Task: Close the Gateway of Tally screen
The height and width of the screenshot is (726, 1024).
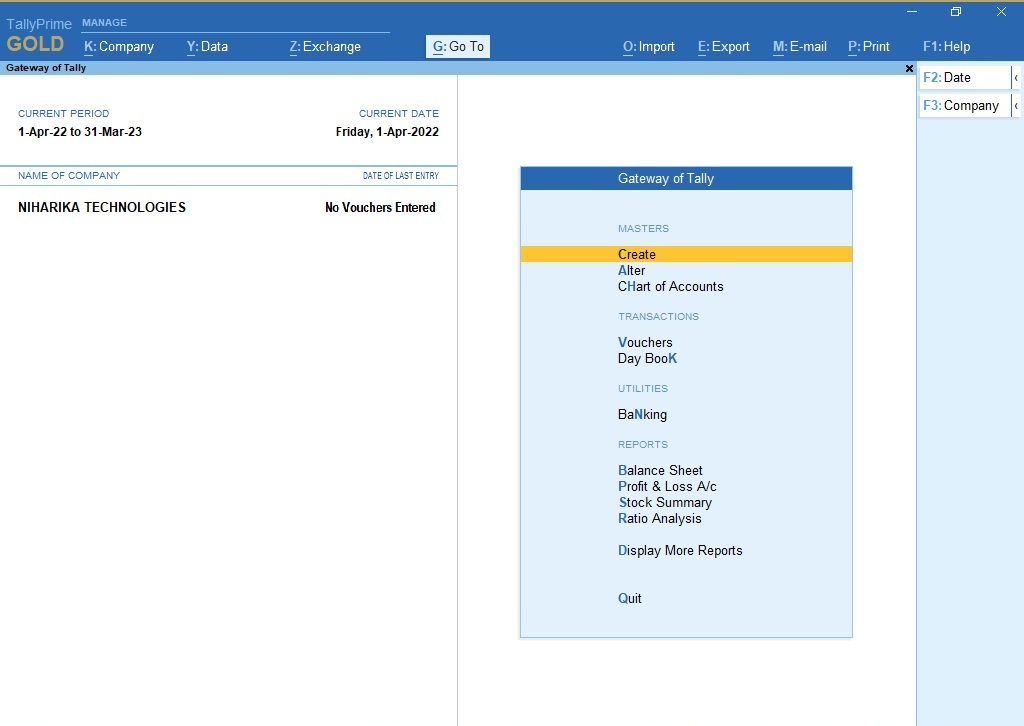Action: click(x=909, y=68)
